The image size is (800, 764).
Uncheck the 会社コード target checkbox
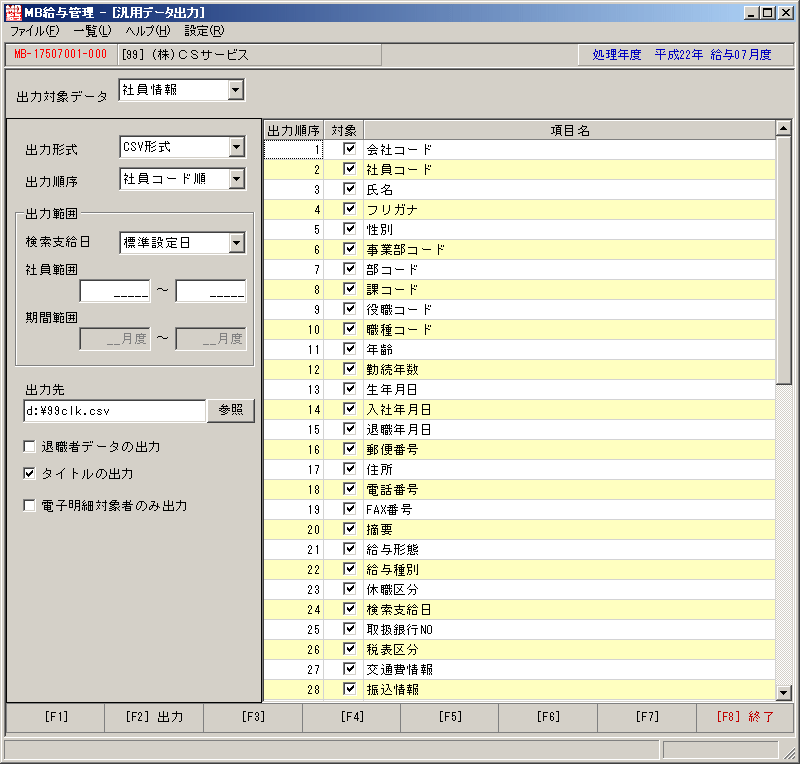click(349, 149)
